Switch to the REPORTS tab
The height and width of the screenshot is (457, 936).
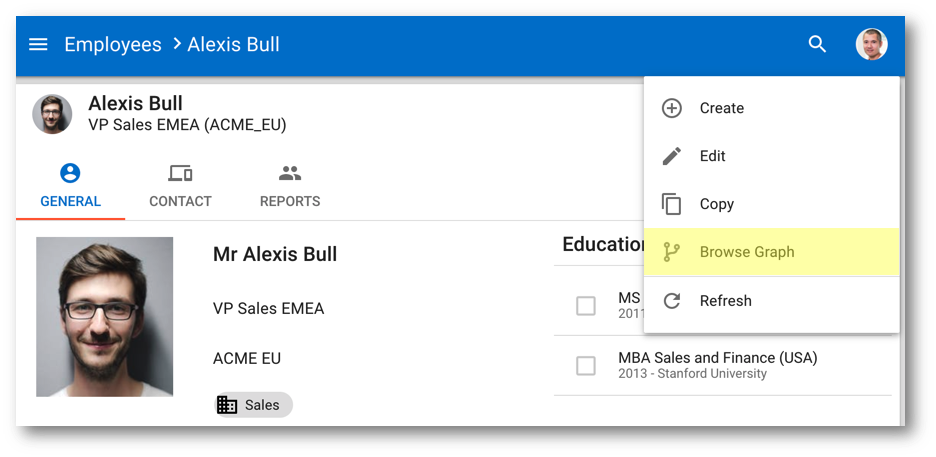(x=290, y=187)
